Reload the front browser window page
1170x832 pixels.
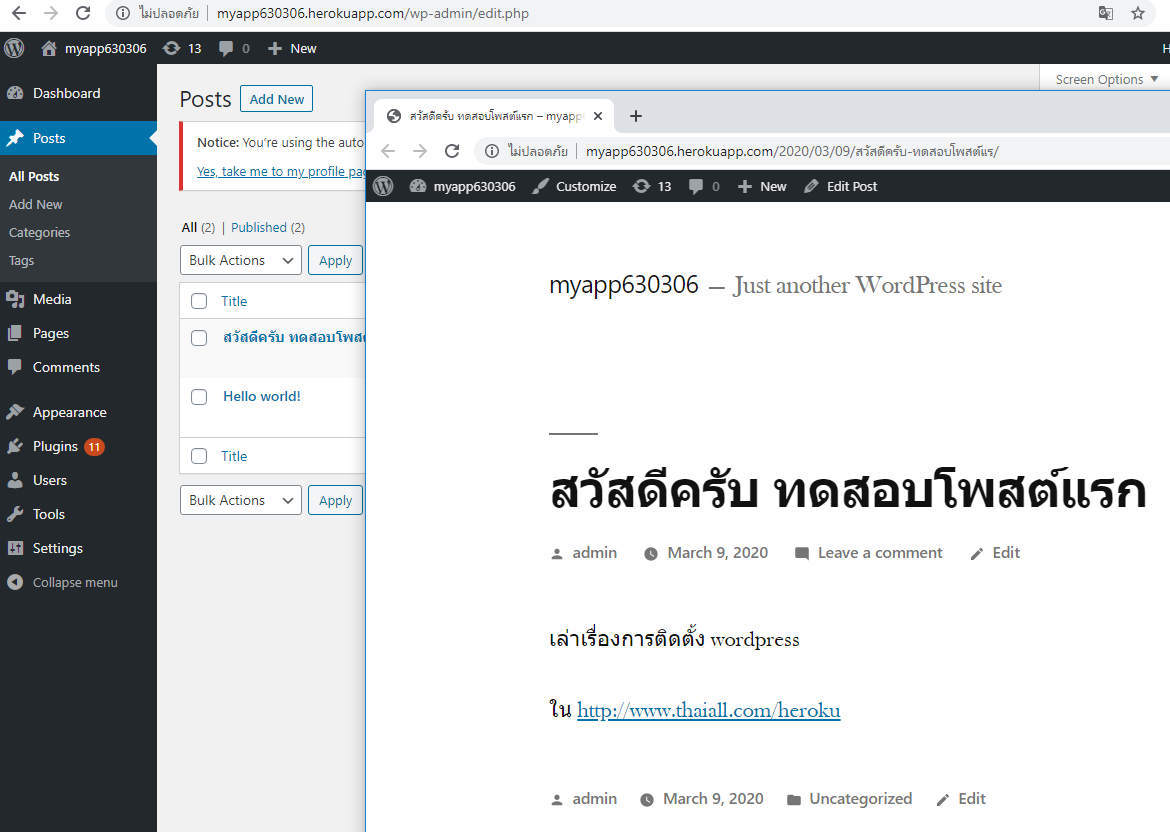coord(452,151)
